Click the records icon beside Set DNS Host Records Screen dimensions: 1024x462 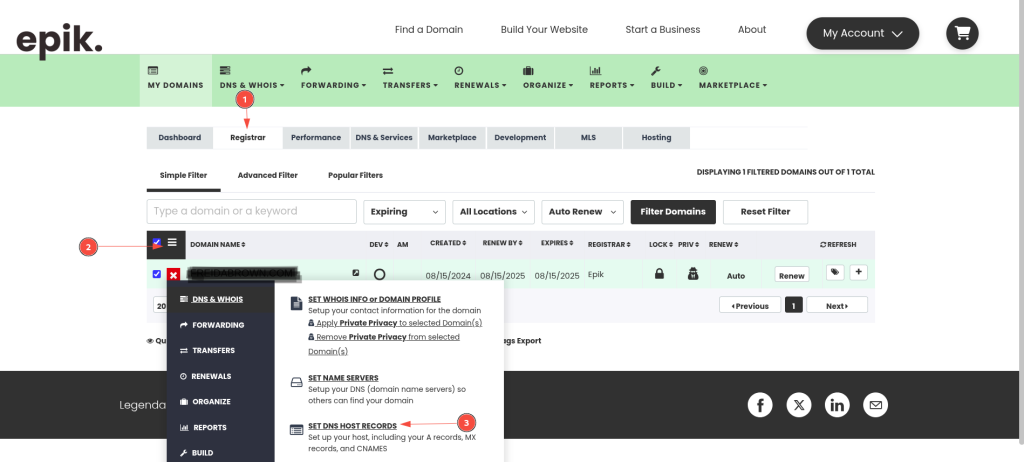(296, 430)
